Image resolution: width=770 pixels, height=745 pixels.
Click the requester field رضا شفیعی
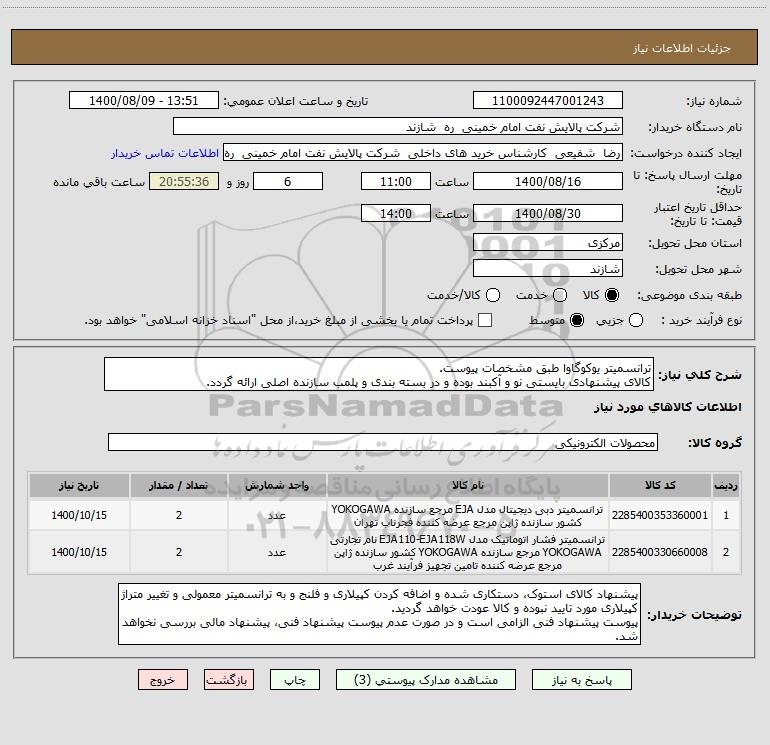coord(423,153)
